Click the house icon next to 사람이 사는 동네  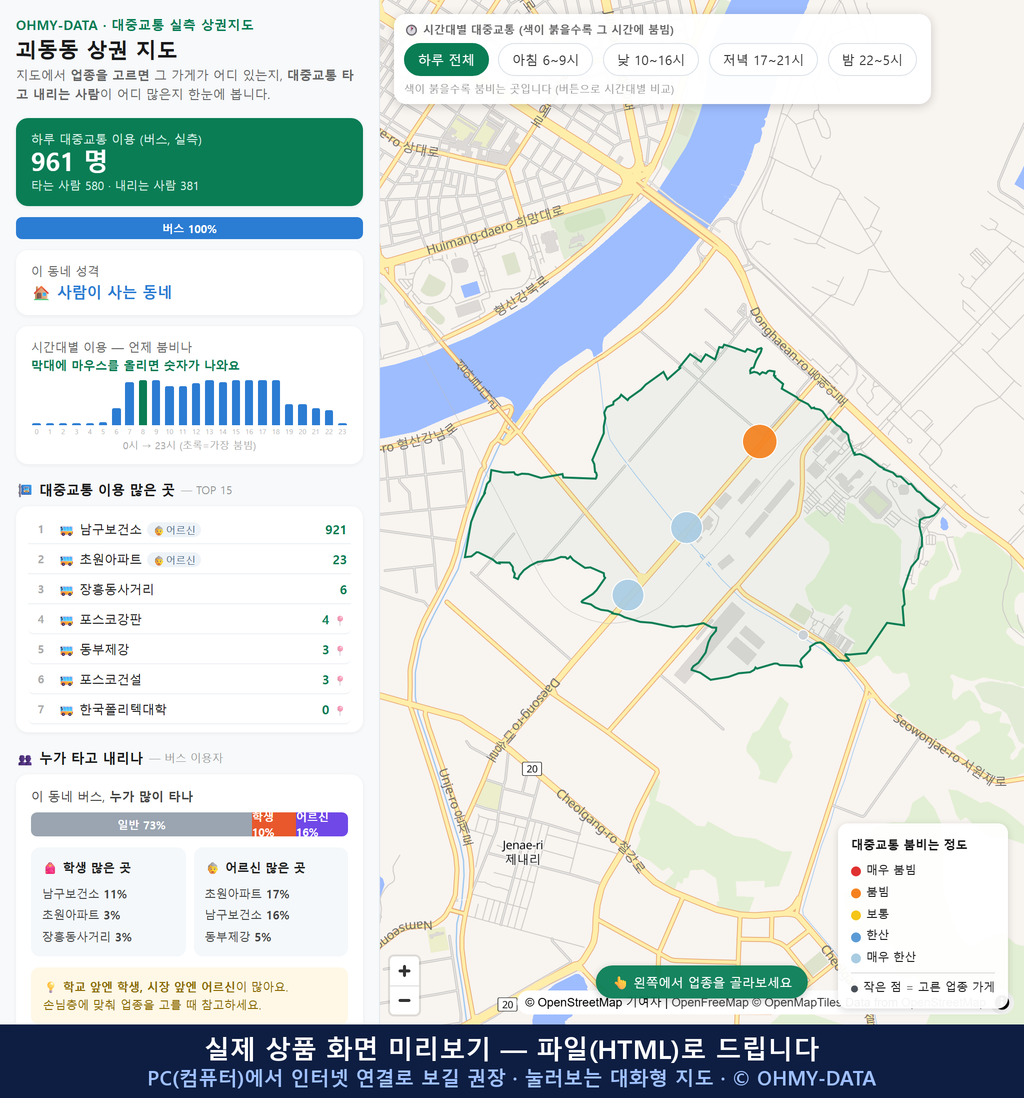[x=41, y=293]
